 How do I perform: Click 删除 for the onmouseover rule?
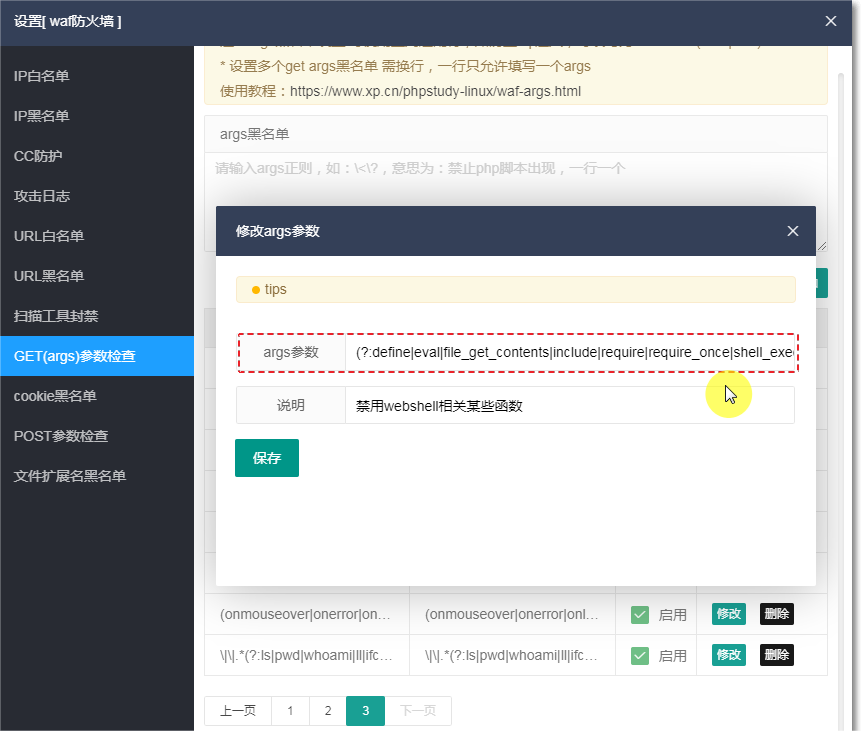click(x=776, y=614)
